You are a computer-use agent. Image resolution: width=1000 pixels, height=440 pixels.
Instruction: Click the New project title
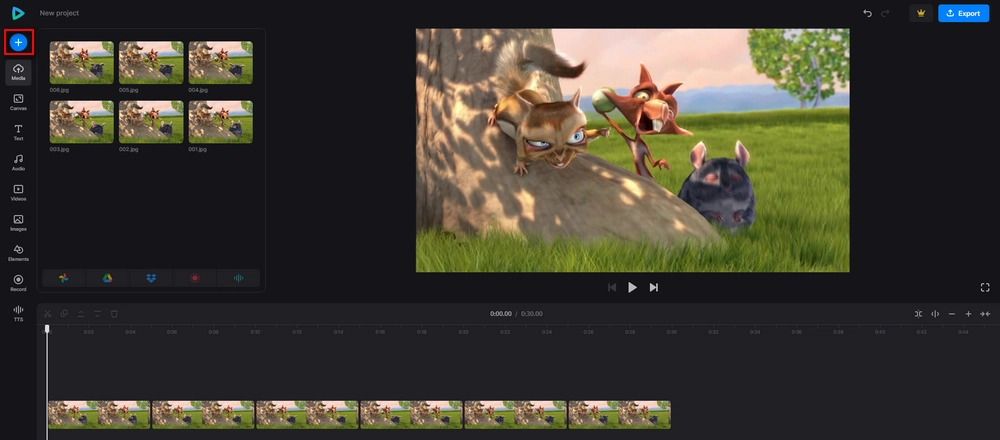[x=59, y=13]
